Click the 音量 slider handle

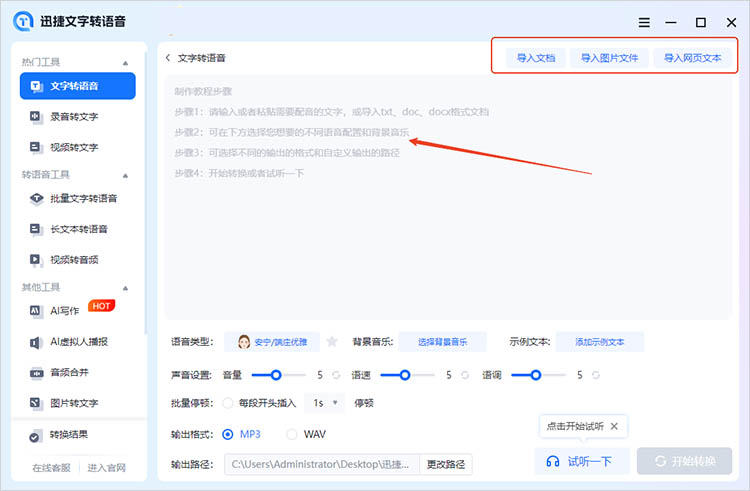pos(276,375)
